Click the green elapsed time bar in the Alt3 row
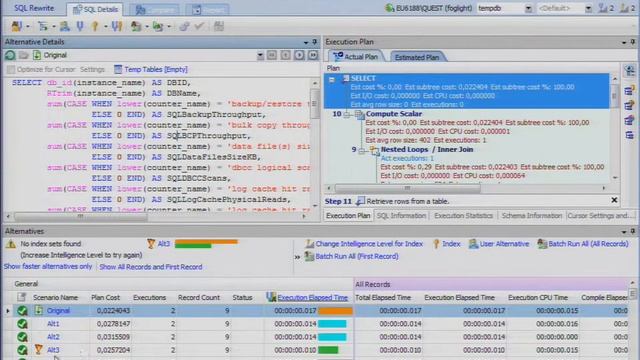 point(328,350)
